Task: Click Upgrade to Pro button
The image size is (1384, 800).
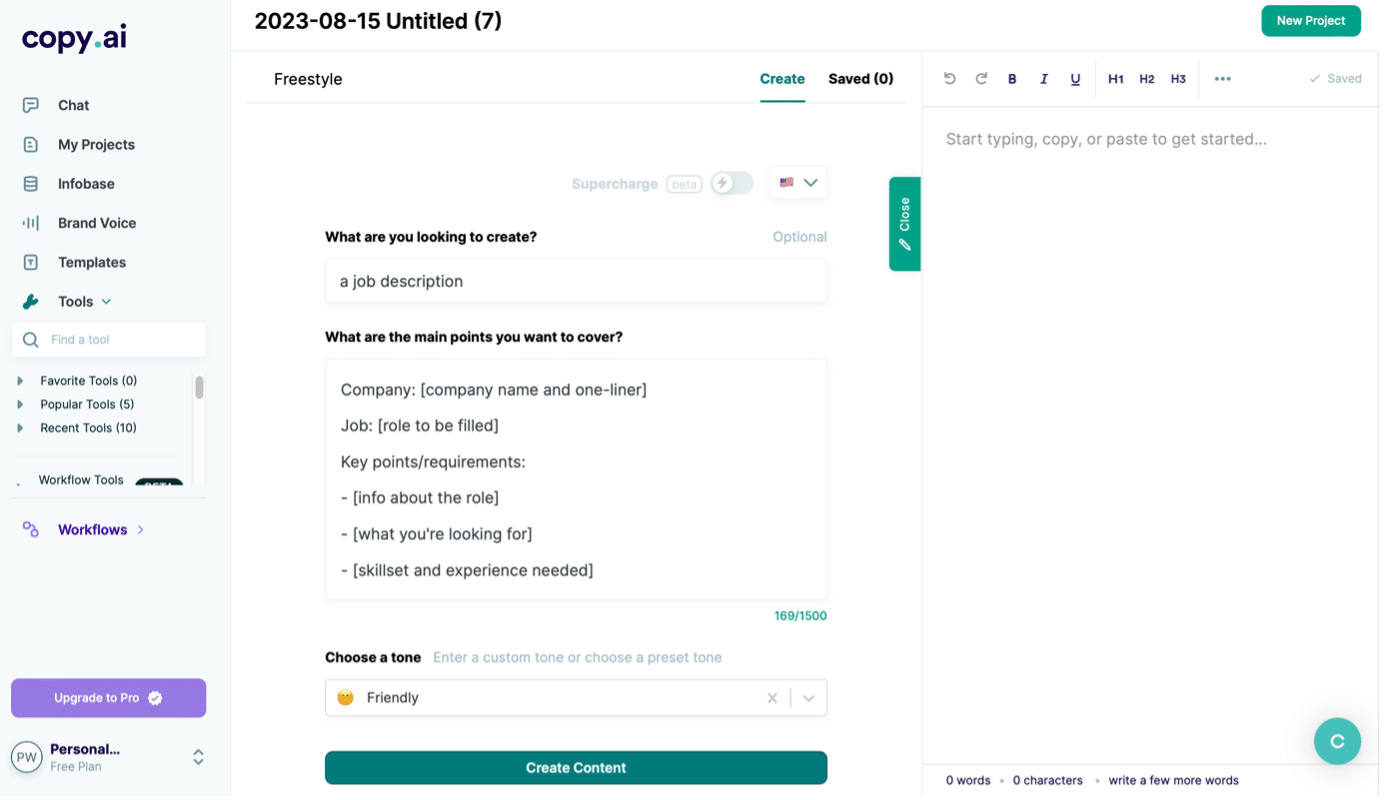Action: 109,699
